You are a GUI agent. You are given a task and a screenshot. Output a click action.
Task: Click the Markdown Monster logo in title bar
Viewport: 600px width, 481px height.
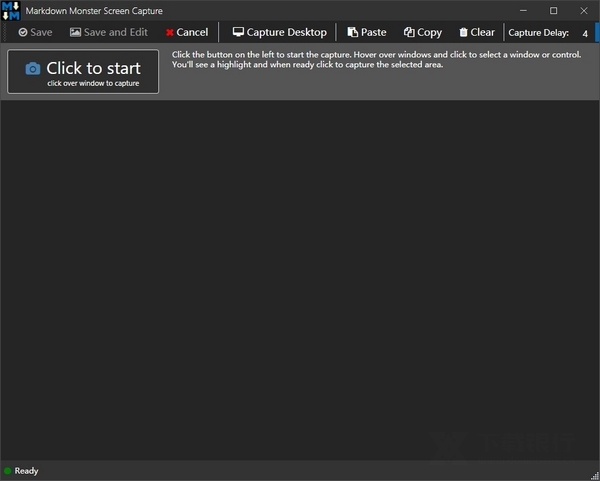coord(11,11)
